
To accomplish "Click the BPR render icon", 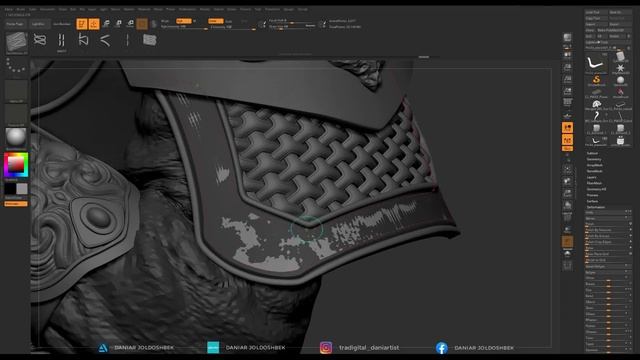I will click(567, 38).
